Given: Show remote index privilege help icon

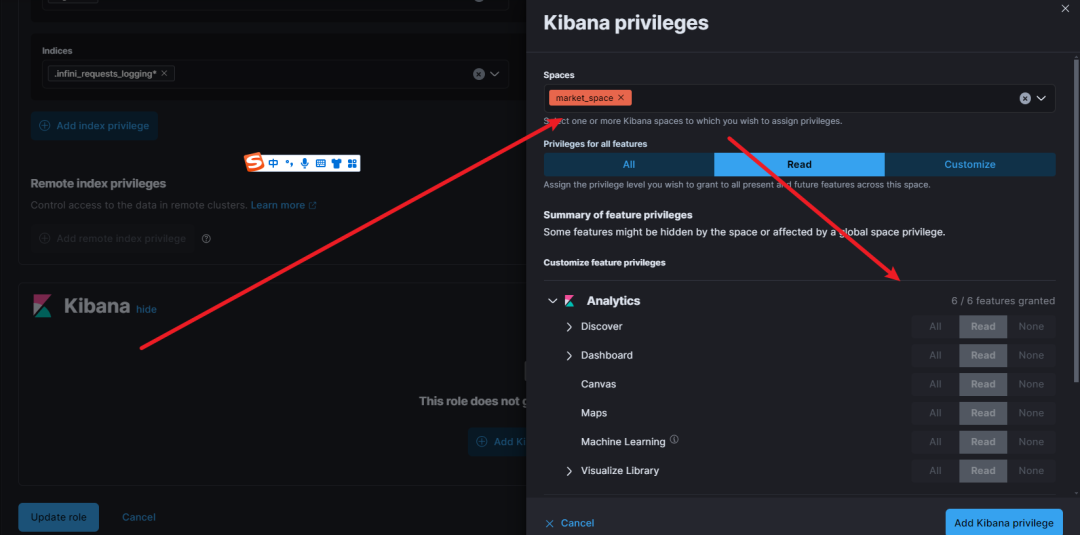Looking at the screenshot, I should tap(206, 239).
